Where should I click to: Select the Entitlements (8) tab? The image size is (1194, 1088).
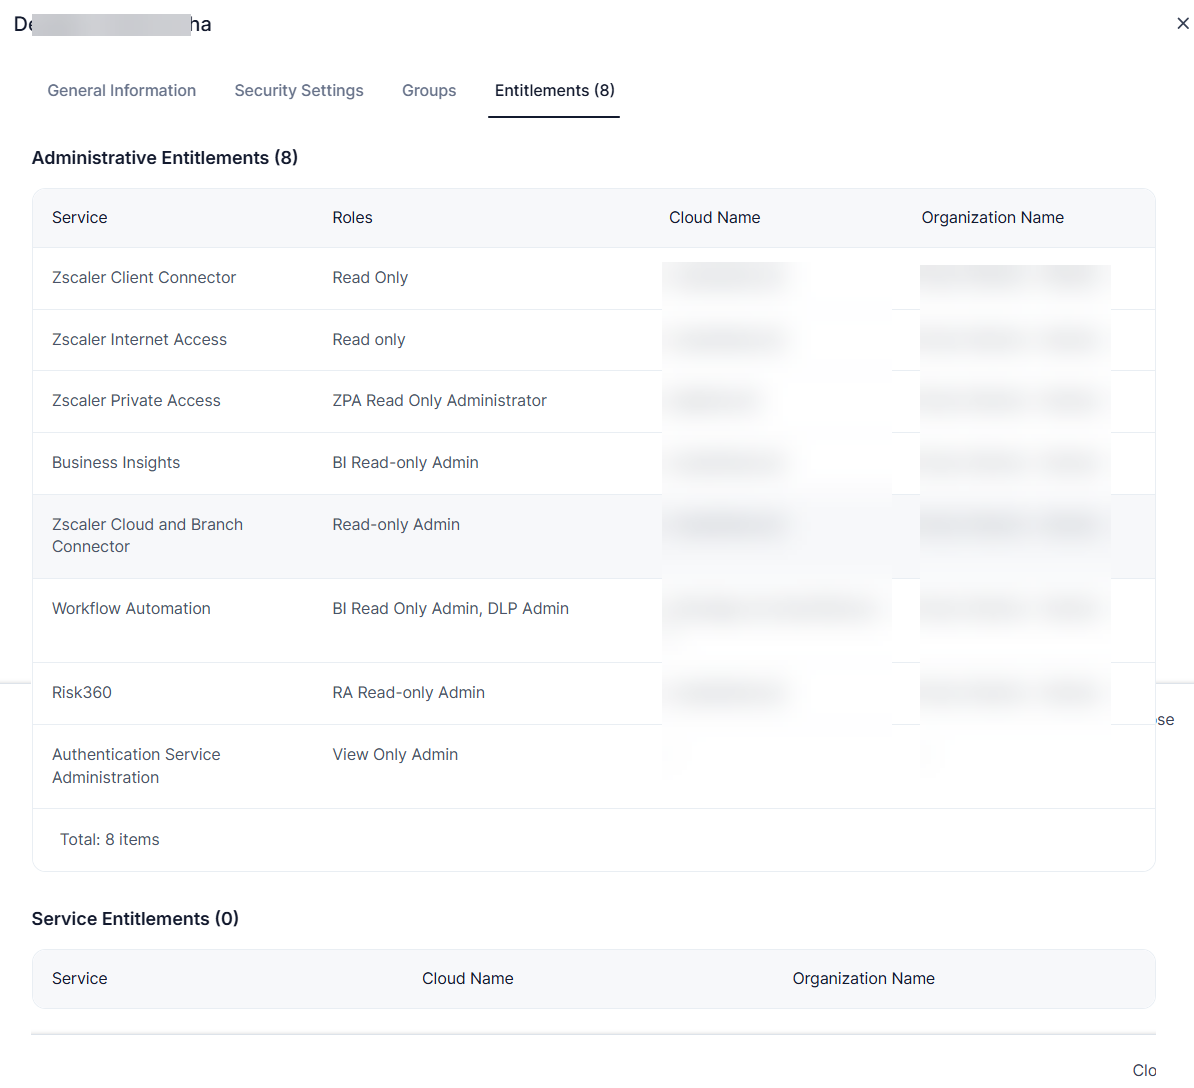pos(554,91)
